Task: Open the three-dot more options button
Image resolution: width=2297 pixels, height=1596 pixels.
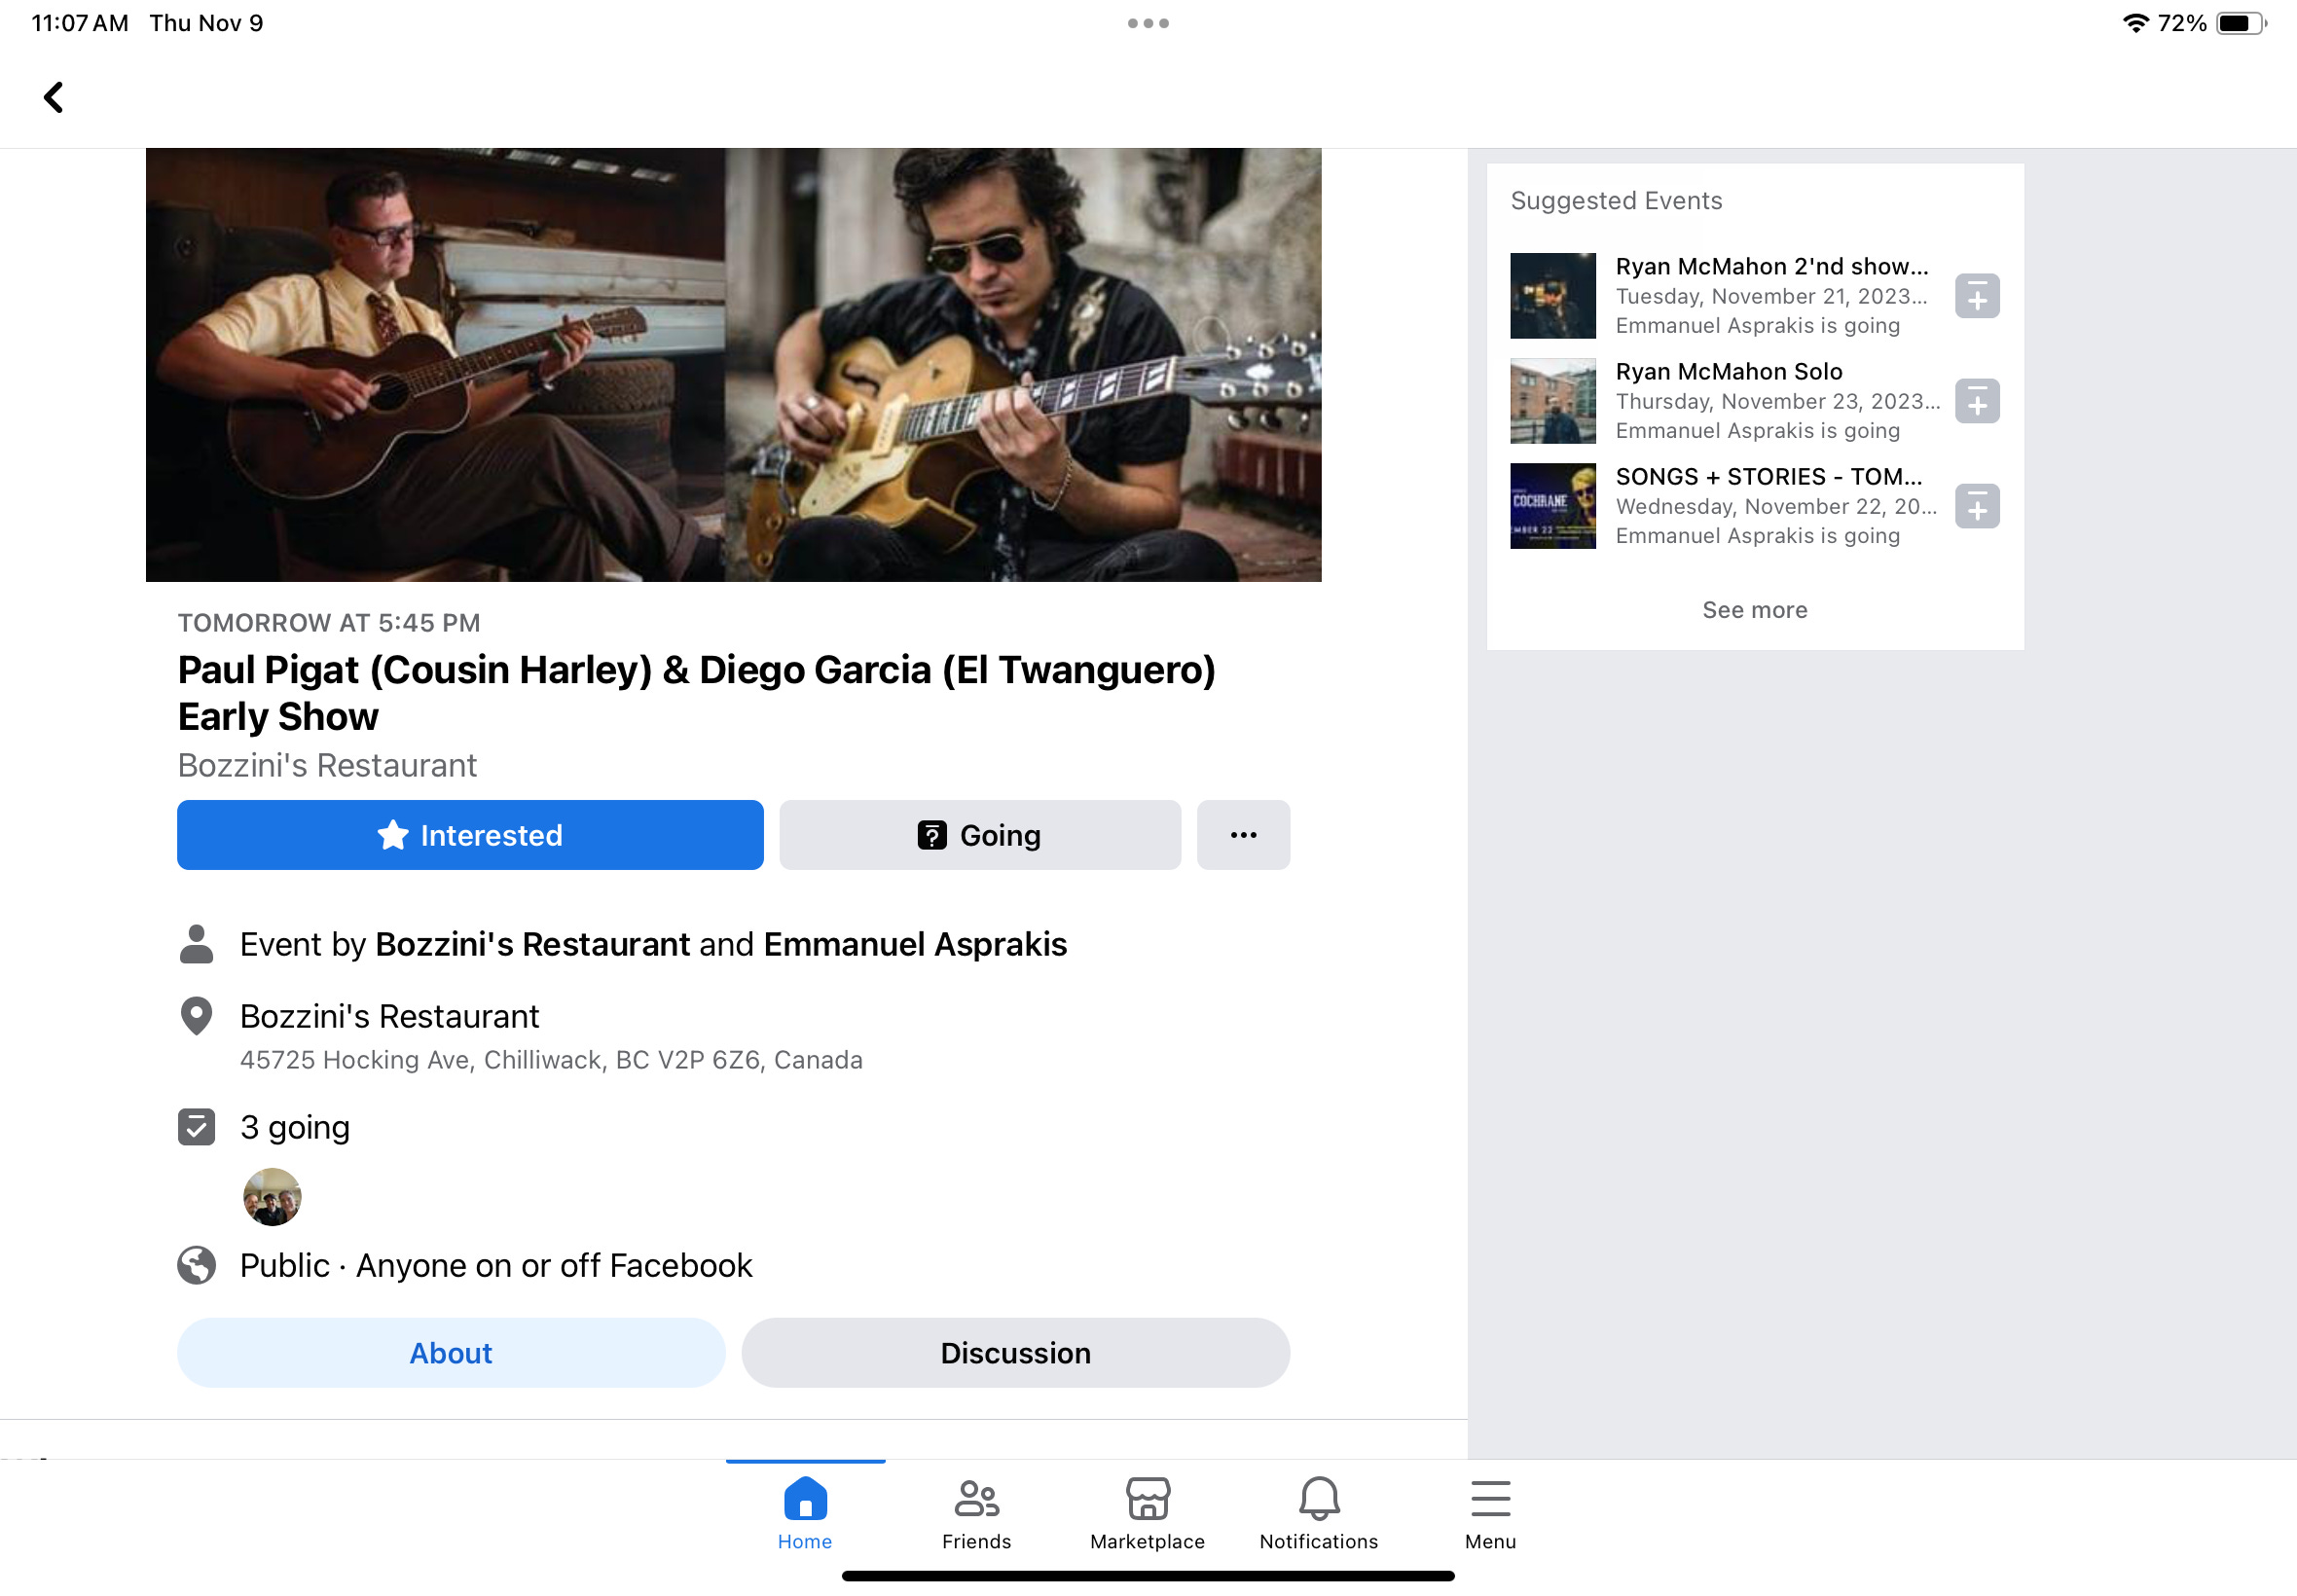Action: [x=1243, y=835]
